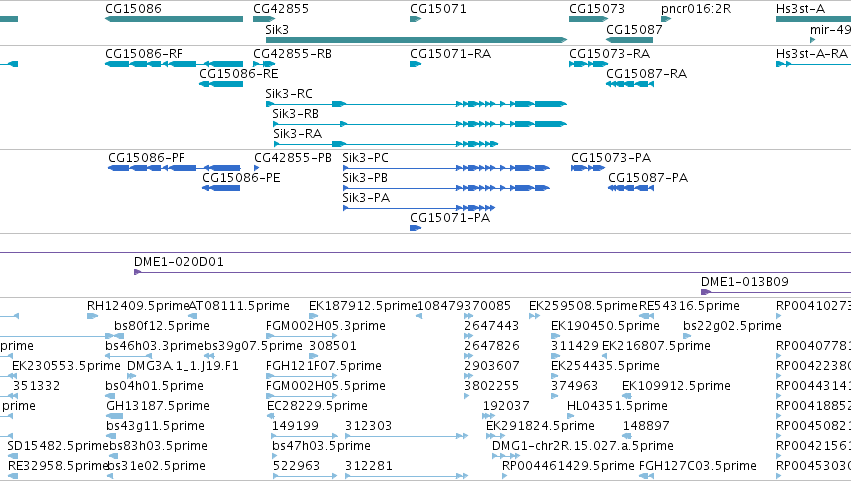
Task: Select the EK216807.5prime EST
Action: (605, 356)
